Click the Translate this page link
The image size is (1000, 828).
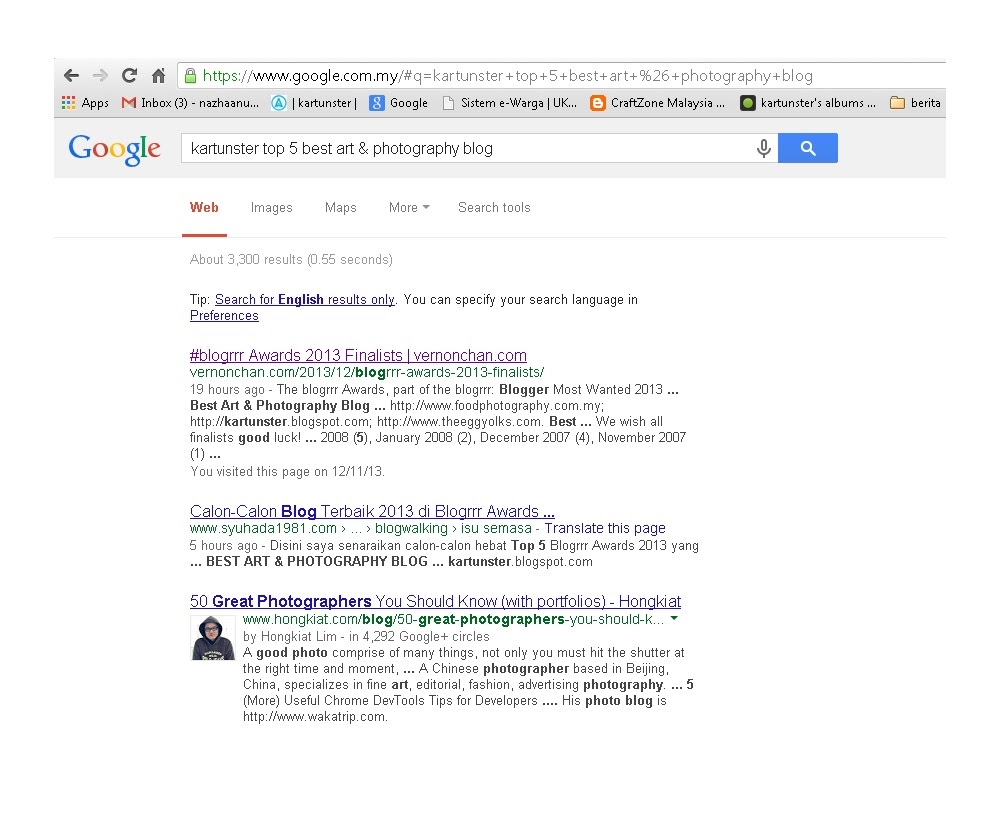[605, 528]
